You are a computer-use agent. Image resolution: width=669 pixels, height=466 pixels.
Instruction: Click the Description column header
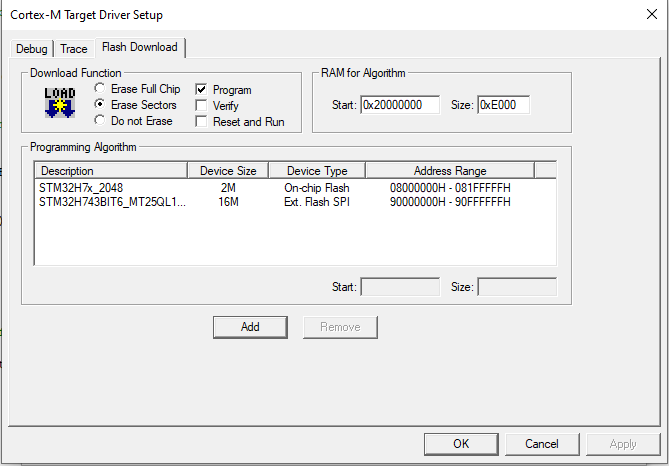(x=111, y=171)
